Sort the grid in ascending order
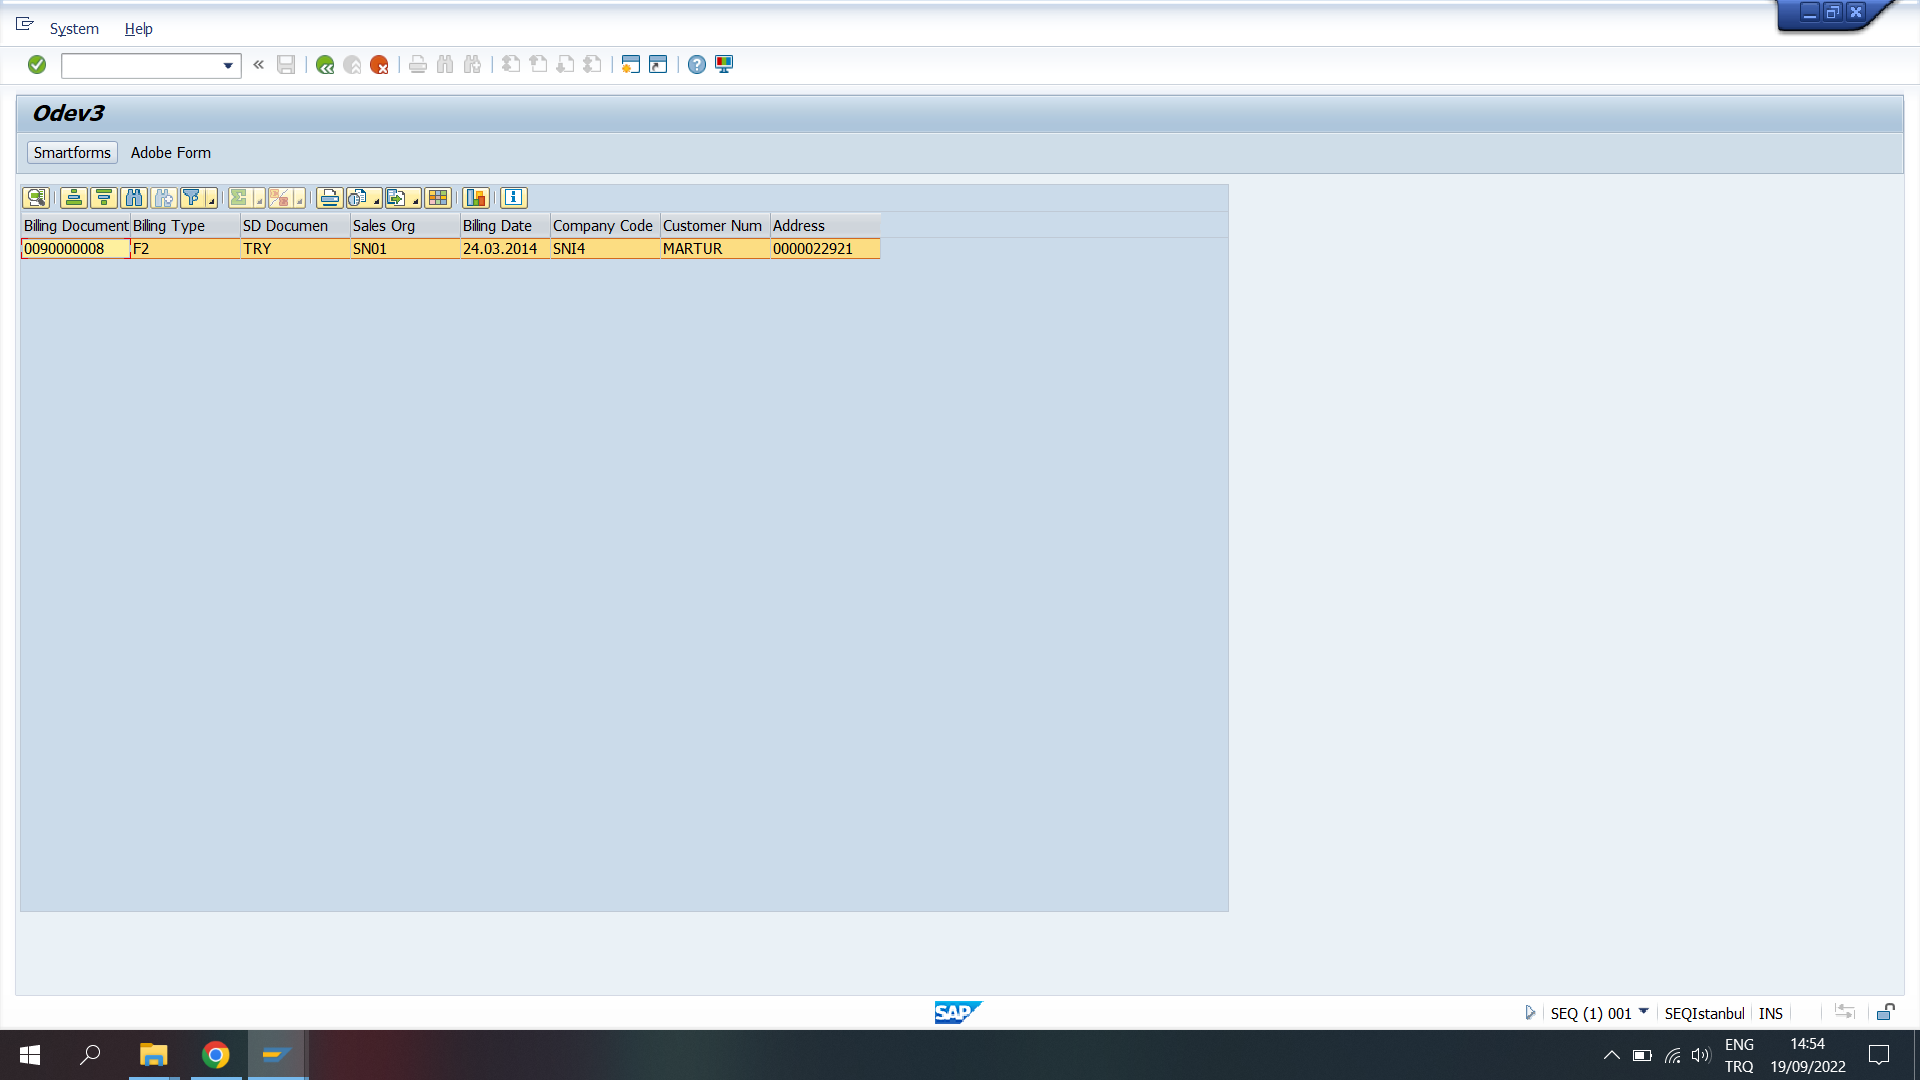 (73, 198)
